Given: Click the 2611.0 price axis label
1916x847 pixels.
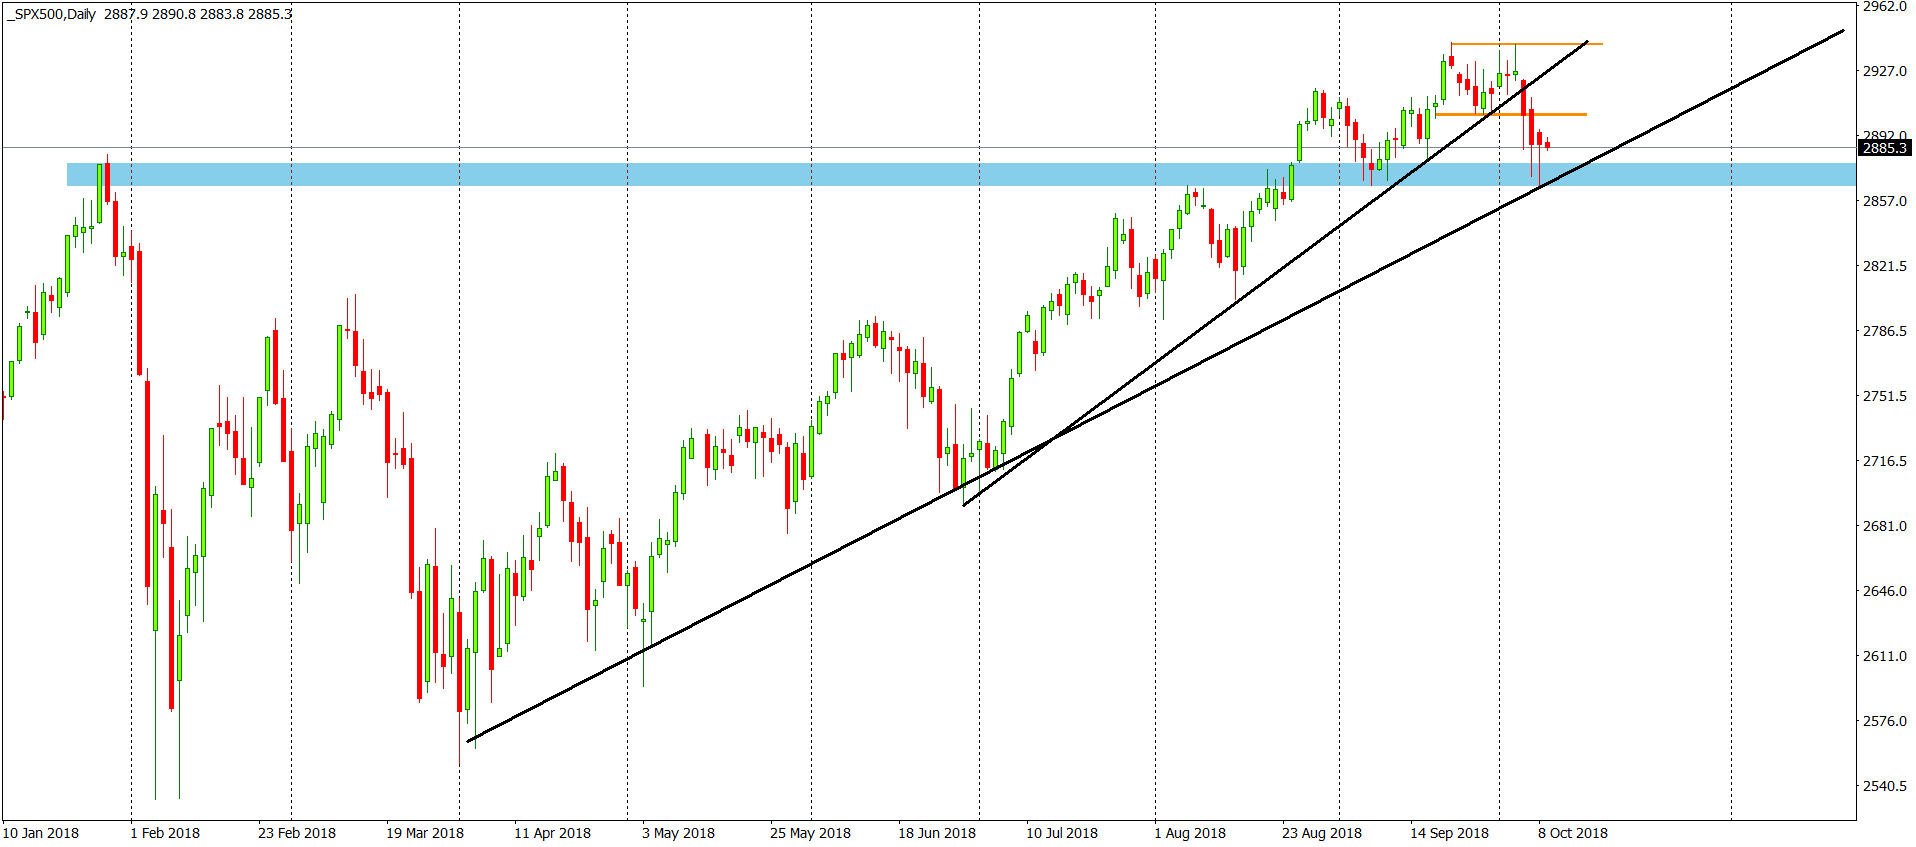Looking at the screenshot, I should pos(1885,656).
